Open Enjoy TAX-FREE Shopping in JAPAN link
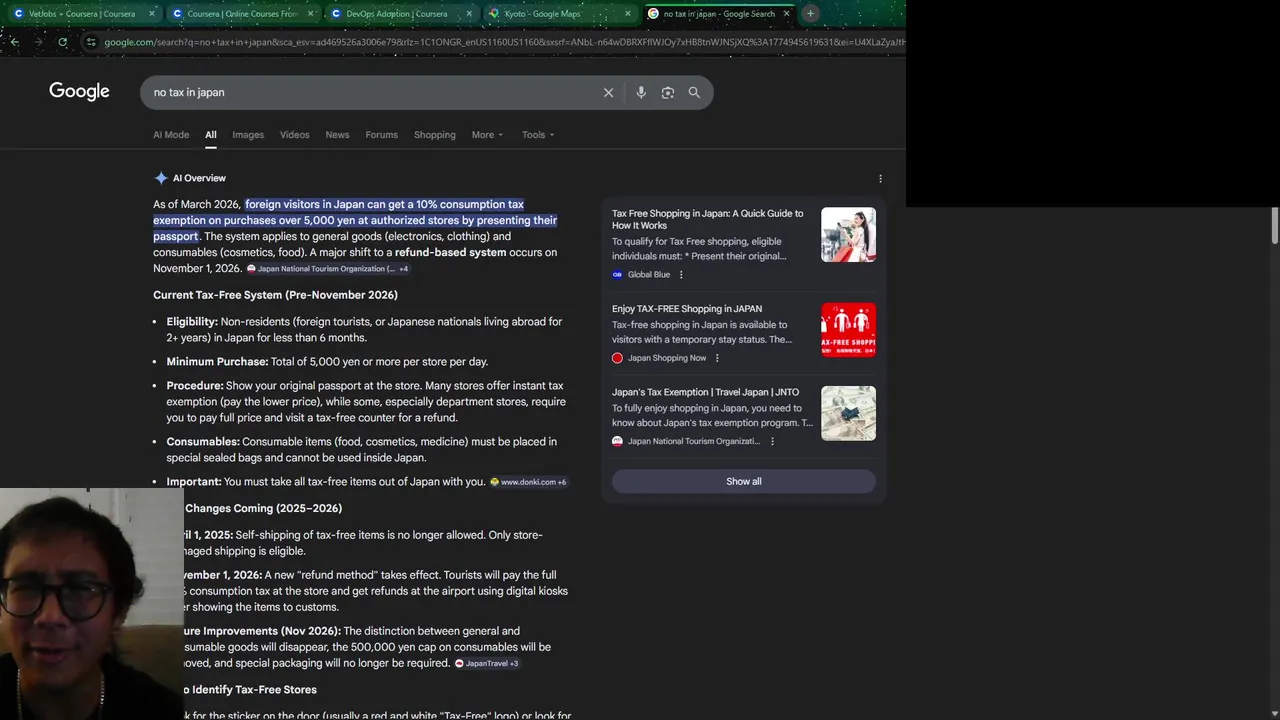The width and height of the screenshot is (1280, 720). point(687,309)
